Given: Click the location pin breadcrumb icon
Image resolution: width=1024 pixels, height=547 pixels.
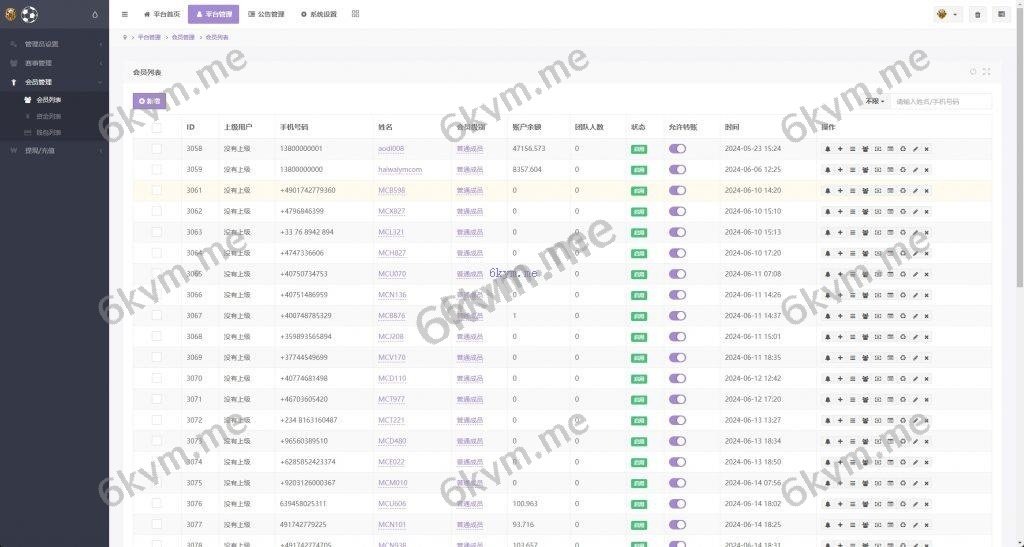Looking at the screenshot, I should click(x=125, y=37).
